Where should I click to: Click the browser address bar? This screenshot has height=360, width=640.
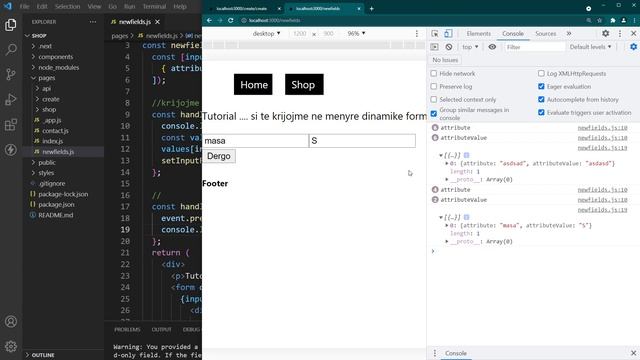[x=412, y=20]
